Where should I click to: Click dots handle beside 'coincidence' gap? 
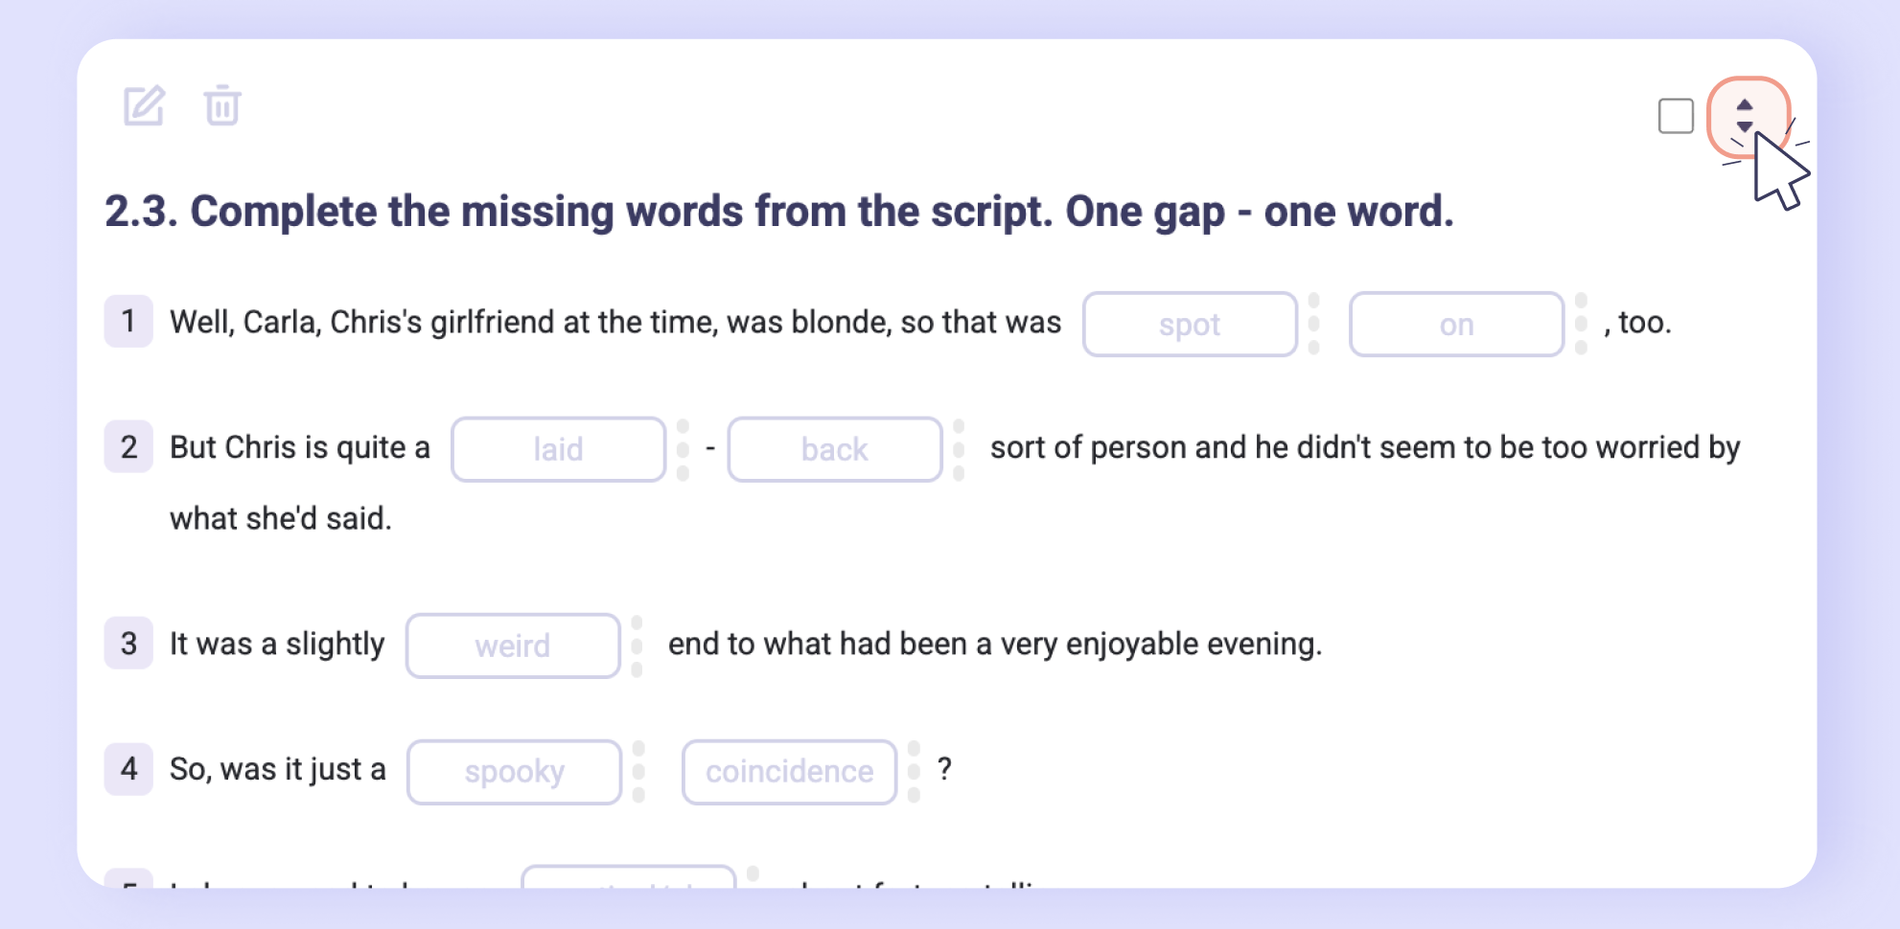(x=914, y=771)
